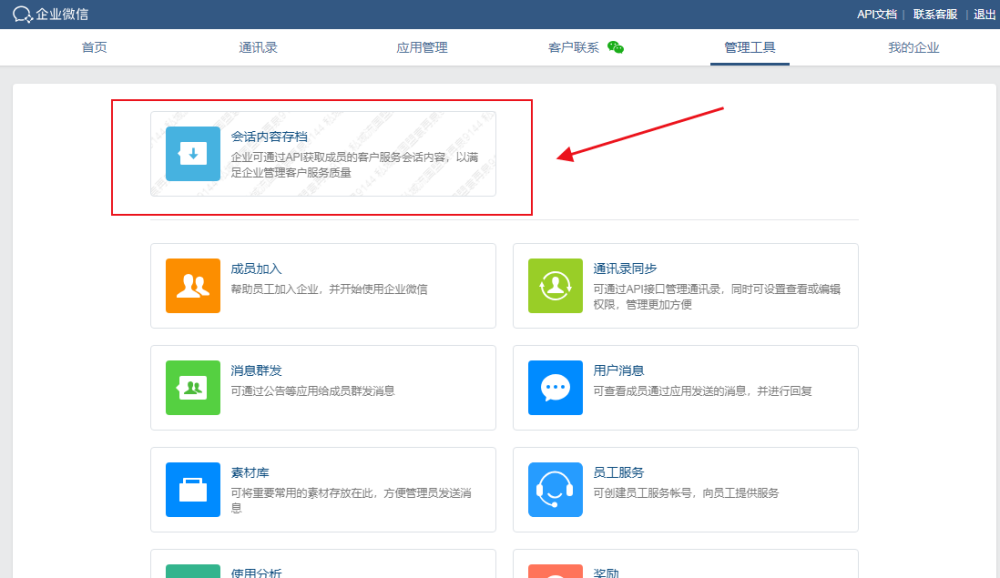Open the 会话内容存档 download icon
This screenshot has width=1000, height=578.
193,154
